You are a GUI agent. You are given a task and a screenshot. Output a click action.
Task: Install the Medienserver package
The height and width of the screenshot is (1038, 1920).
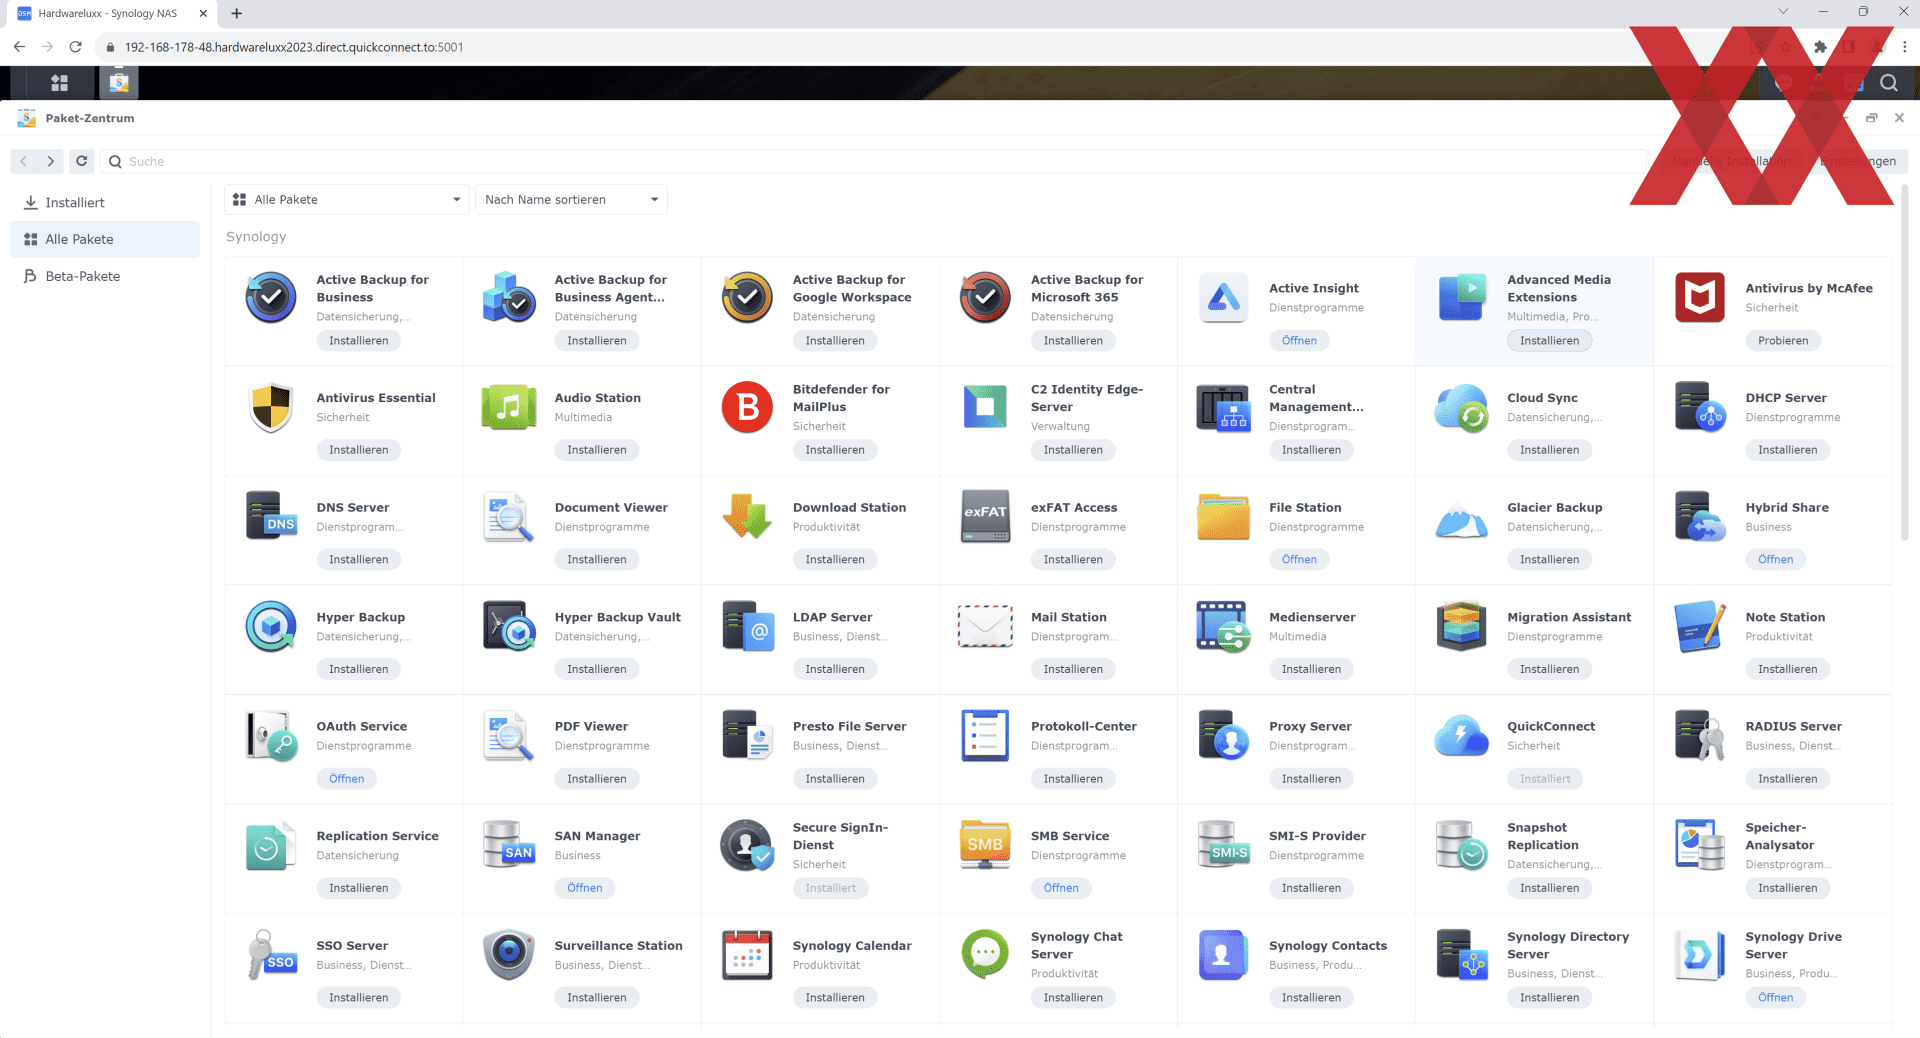pyautogui.click(x=1311, y=669)
